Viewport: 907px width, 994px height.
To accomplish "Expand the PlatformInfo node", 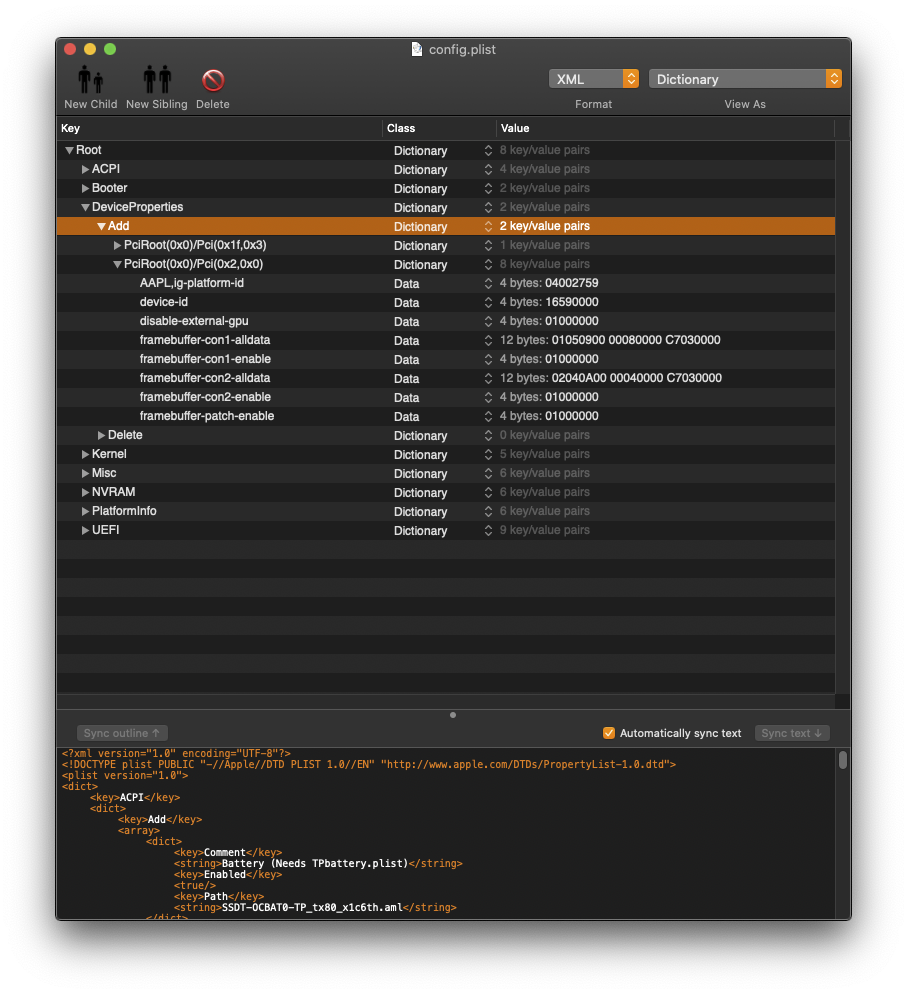I will point(85,512).
